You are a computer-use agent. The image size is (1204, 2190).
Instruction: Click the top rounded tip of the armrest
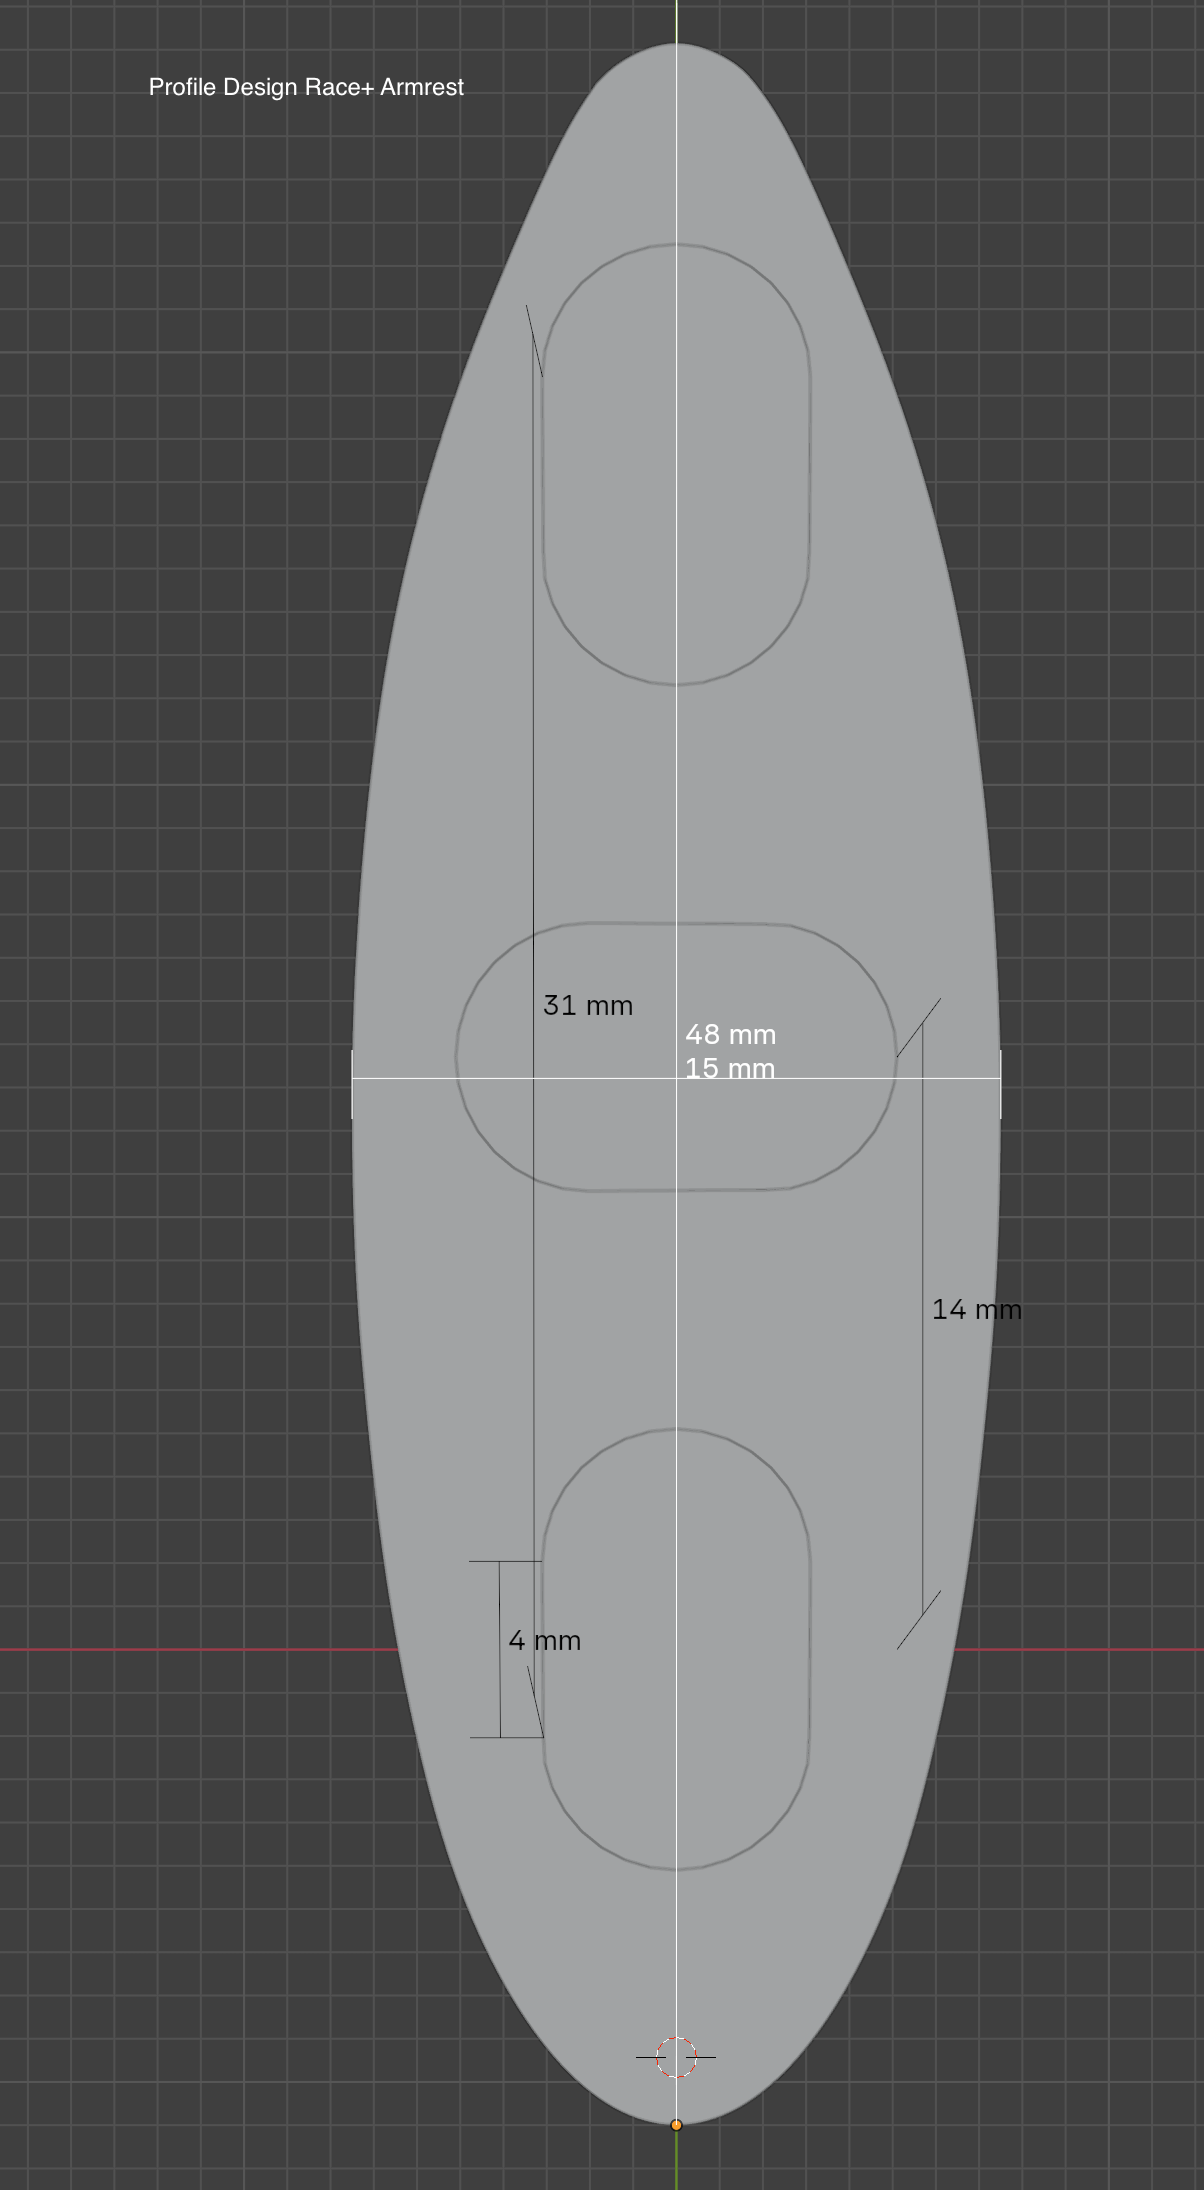click(x=676, y=48)
